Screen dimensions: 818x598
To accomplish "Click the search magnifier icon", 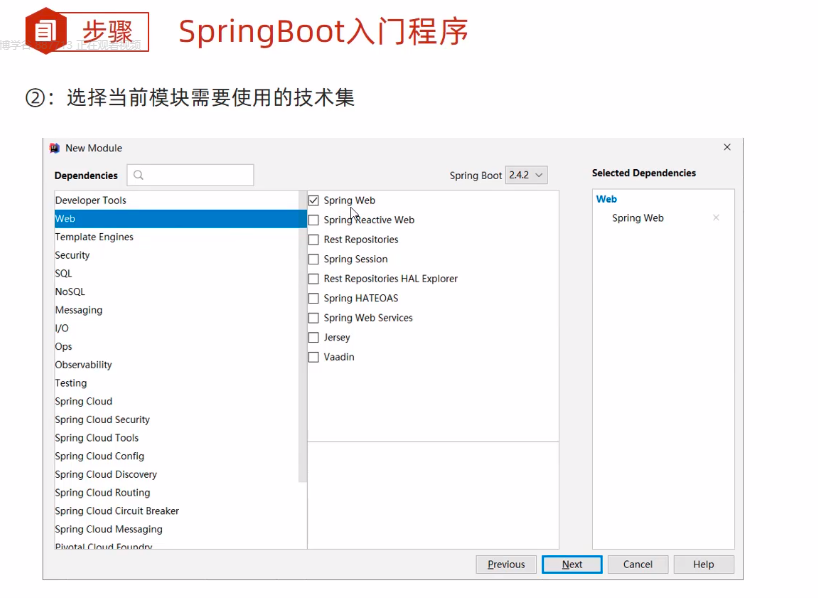I will pos(138,175).
